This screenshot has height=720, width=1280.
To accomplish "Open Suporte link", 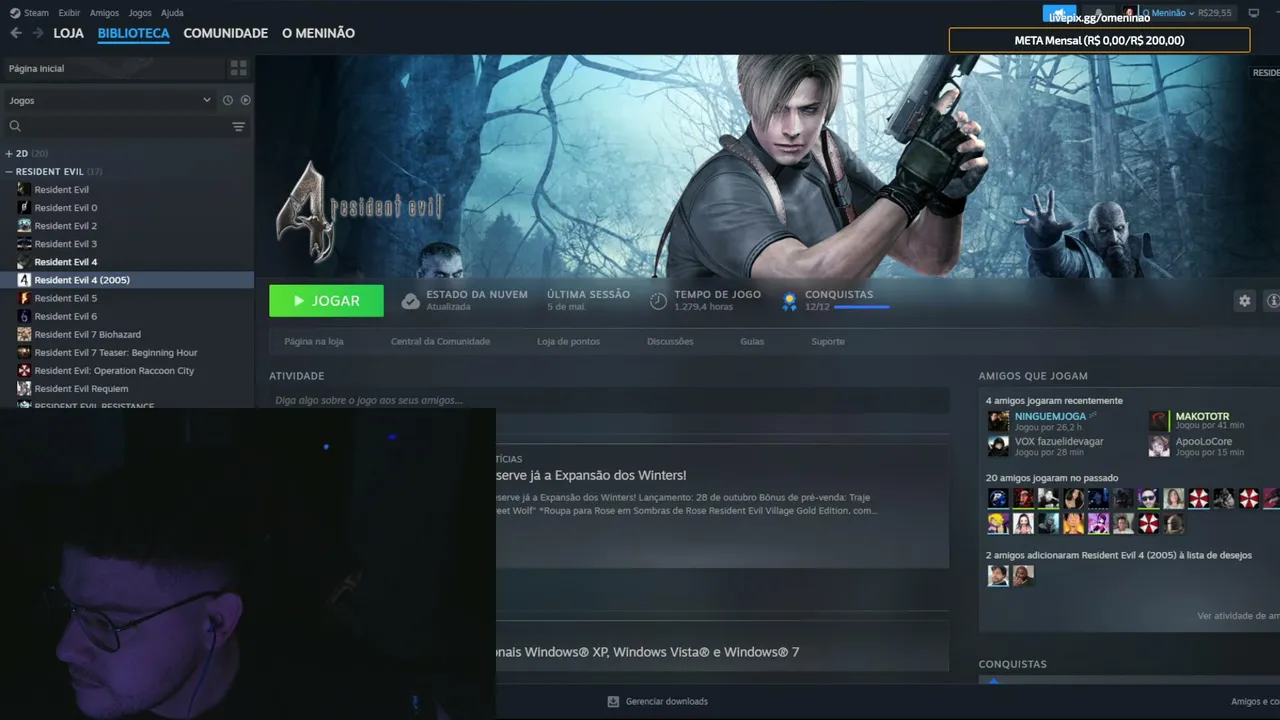I will 828,341.
